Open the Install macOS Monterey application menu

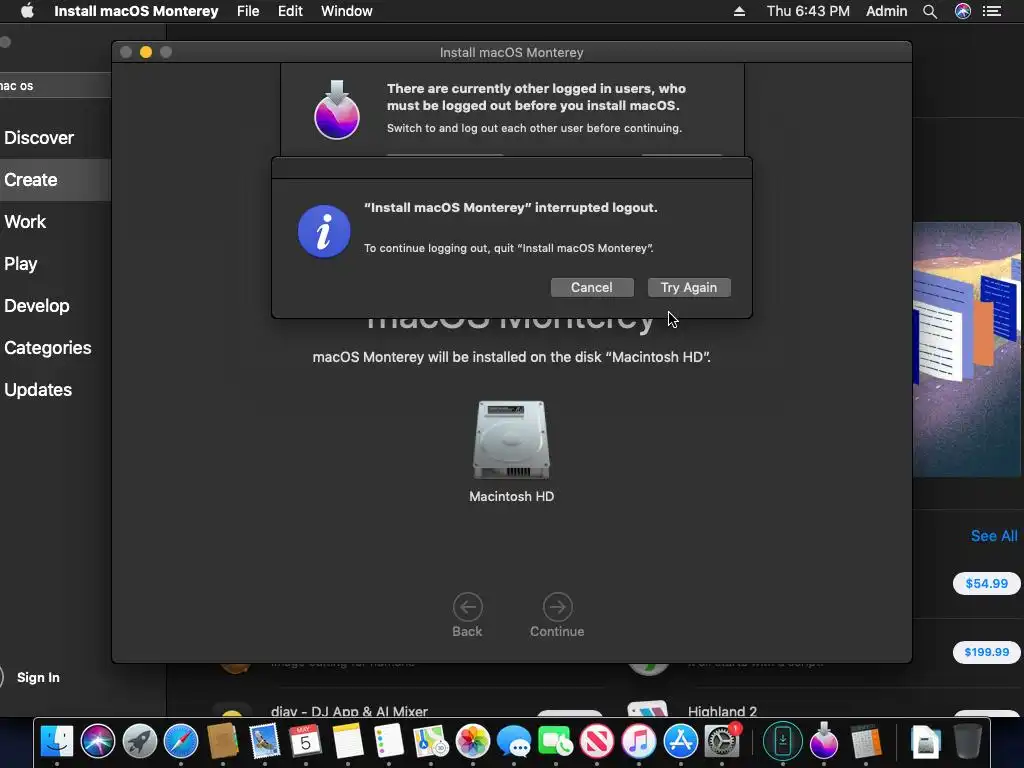(136, 11)
